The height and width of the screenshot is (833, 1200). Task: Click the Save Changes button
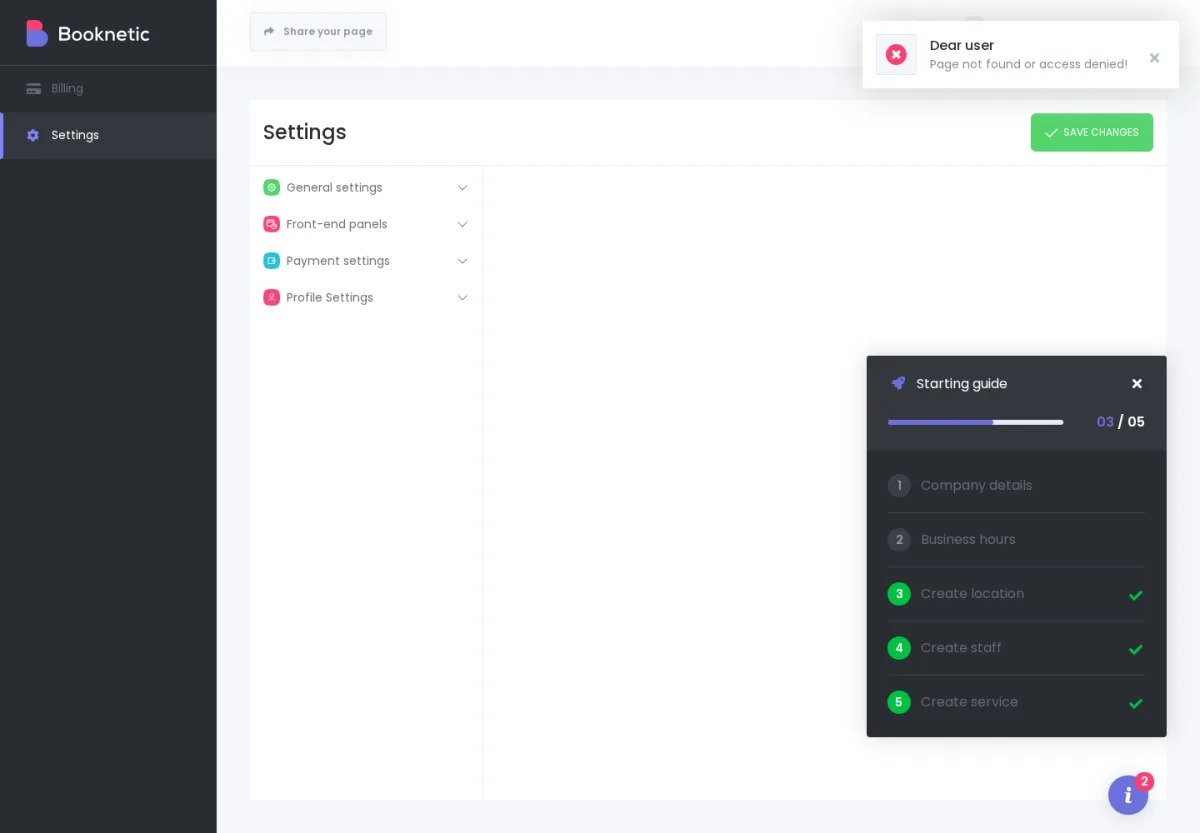[1091, 132]
